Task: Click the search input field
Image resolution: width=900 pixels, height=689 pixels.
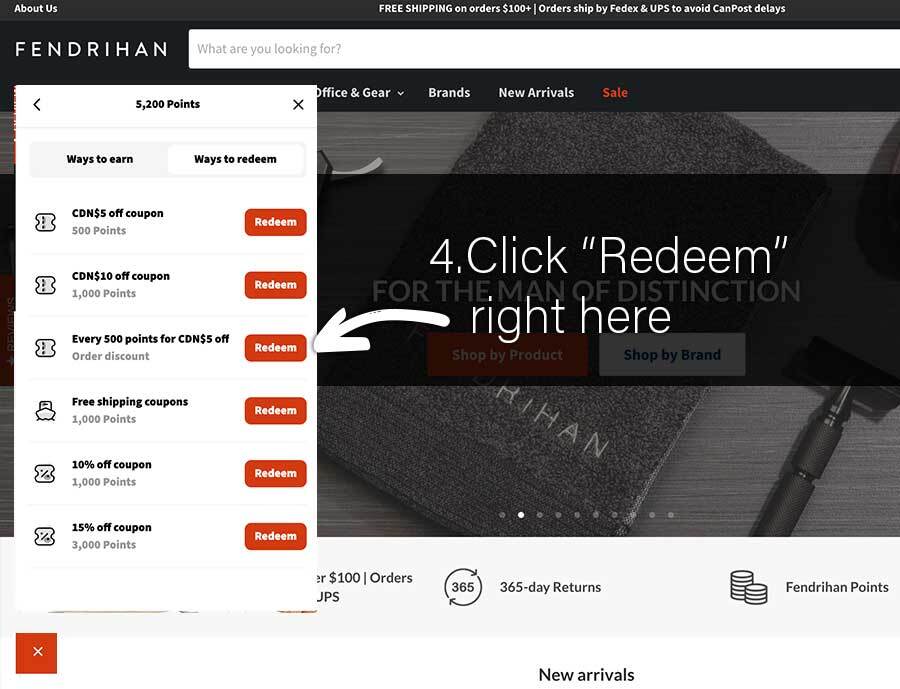Action: tap(544, 49)
